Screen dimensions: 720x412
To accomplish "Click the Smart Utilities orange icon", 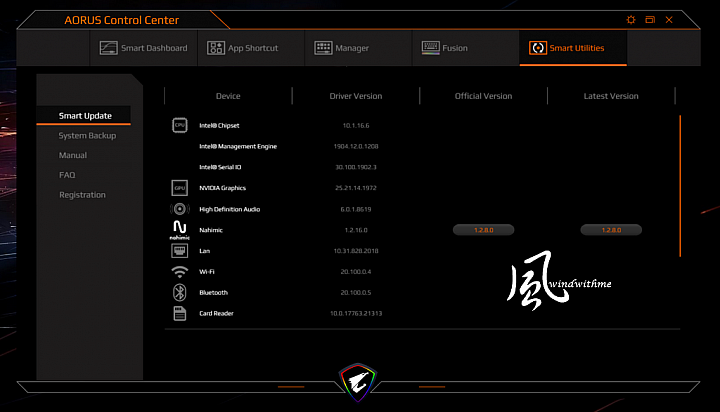I will pyautogui.click(x=538, y=48).
